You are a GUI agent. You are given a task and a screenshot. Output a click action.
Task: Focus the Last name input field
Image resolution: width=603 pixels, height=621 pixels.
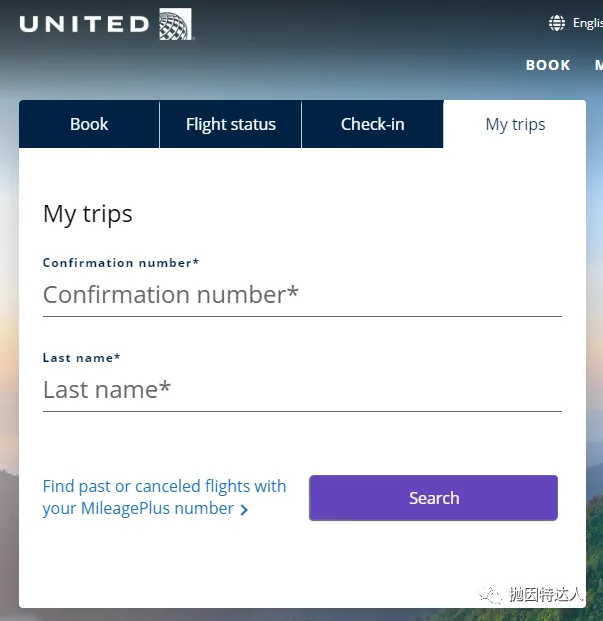[302, 390]
